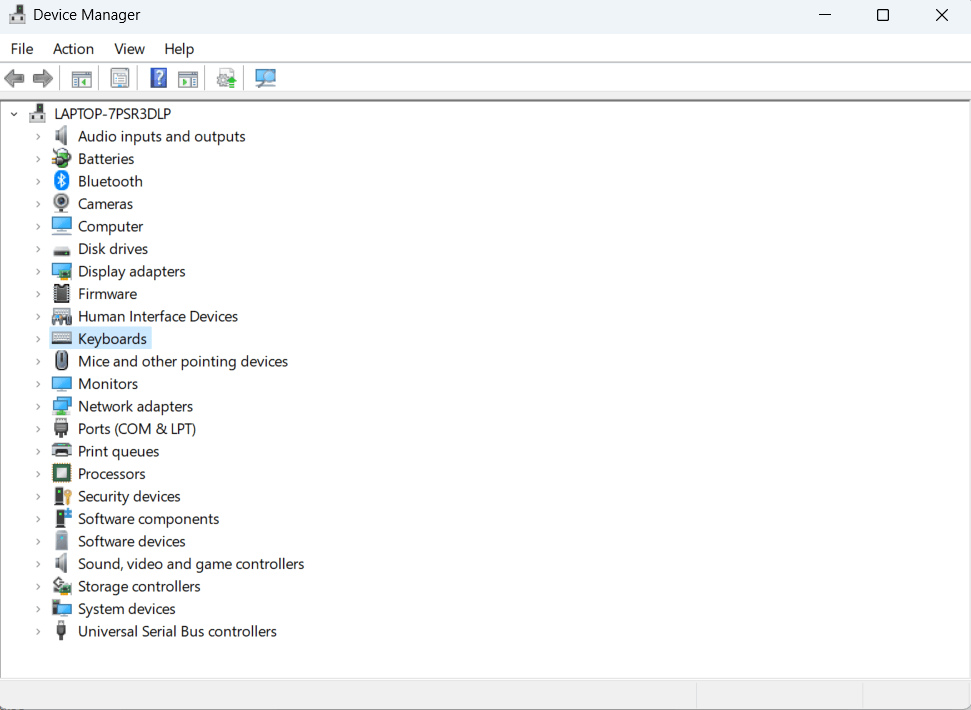971x710 pixels.
Task: Click the Keyboards category icon
Action: click(61, 338)
